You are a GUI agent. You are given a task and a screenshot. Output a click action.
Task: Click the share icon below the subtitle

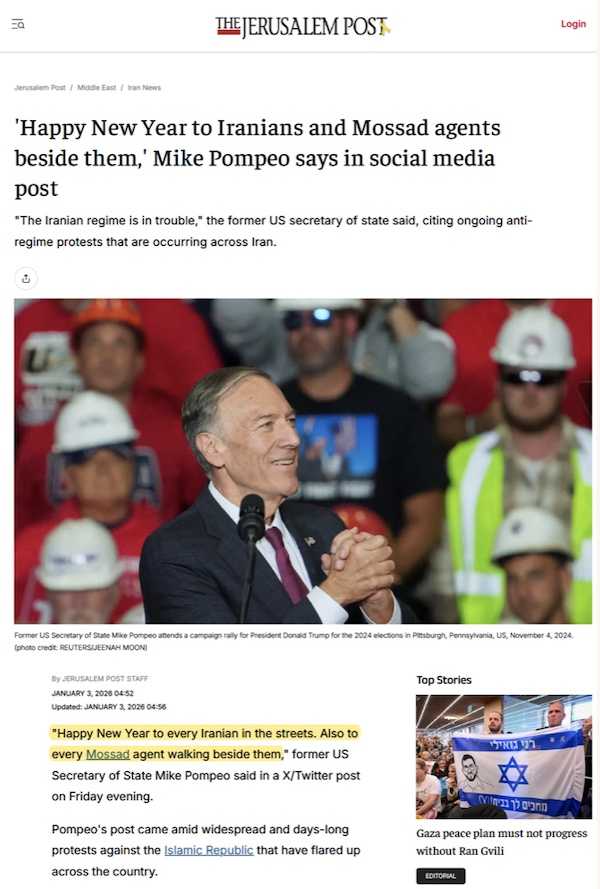point(26,278)
